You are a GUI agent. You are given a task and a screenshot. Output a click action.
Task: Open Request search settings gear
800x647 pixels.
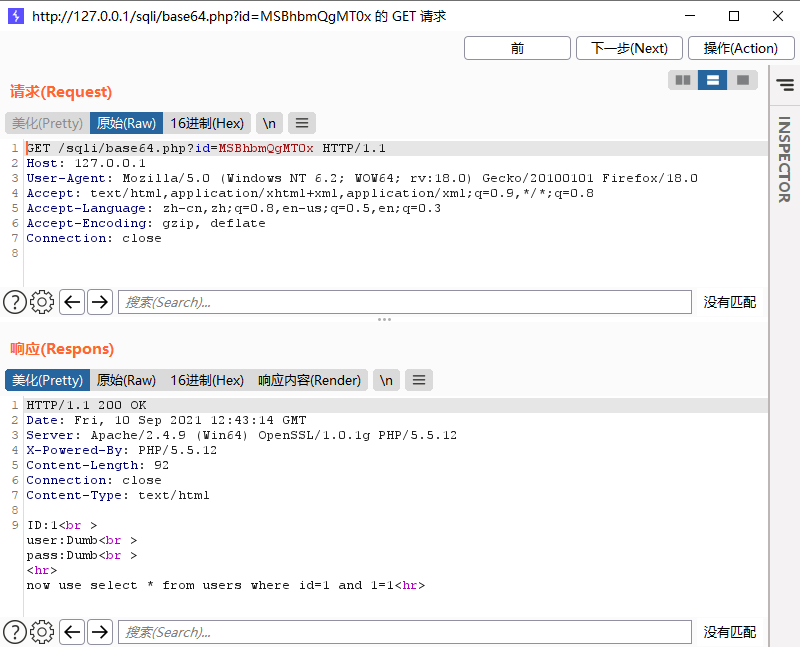click(x=42, y=302)
